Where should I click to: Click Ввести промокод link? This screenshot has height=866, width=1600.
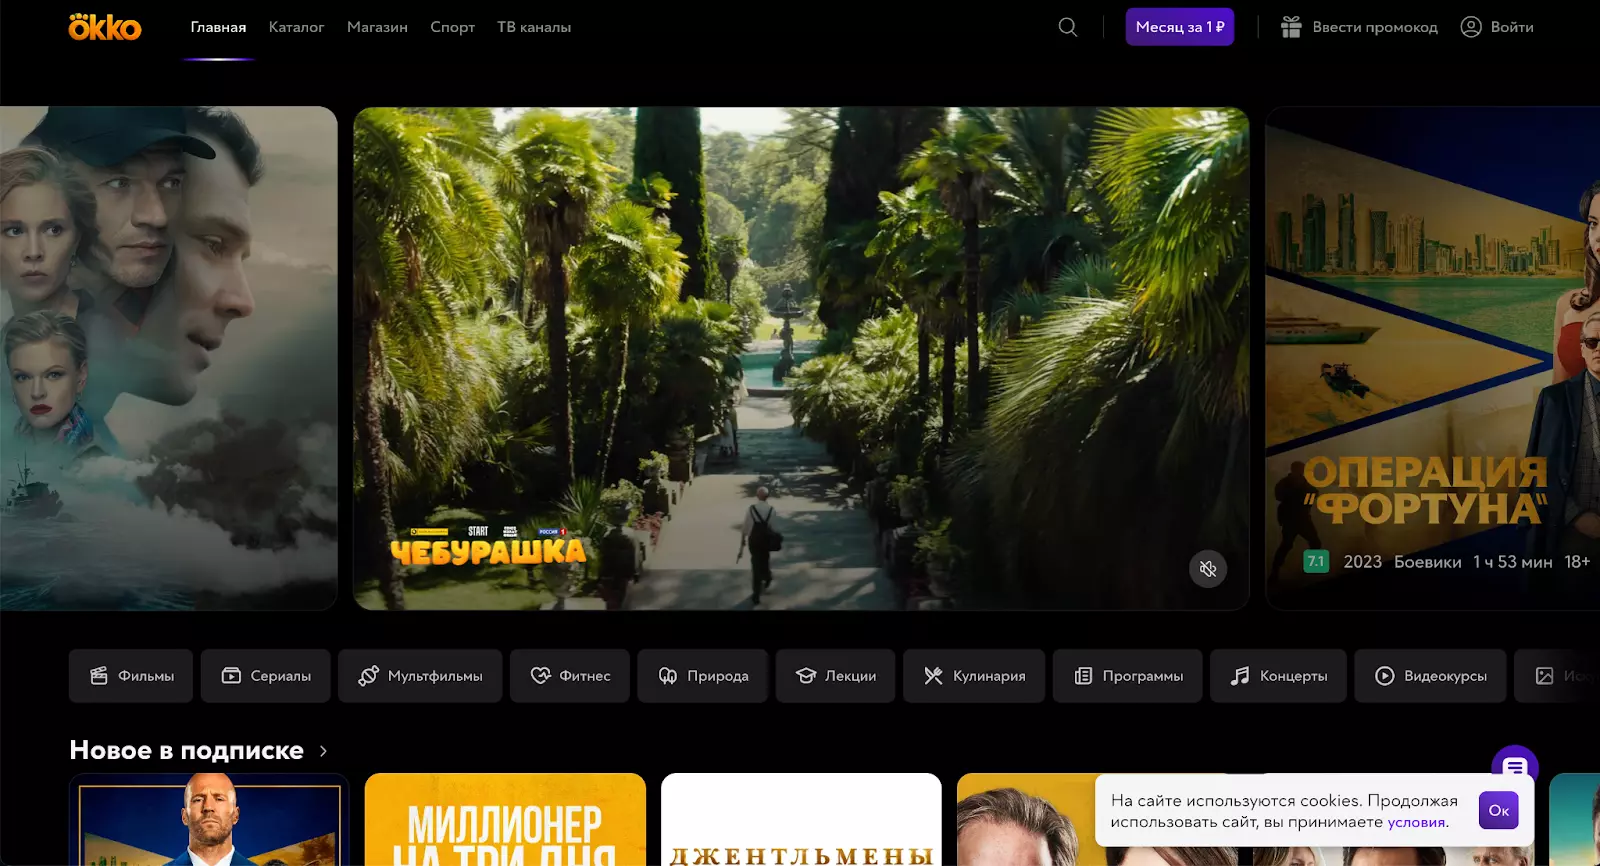point(1375,27)
